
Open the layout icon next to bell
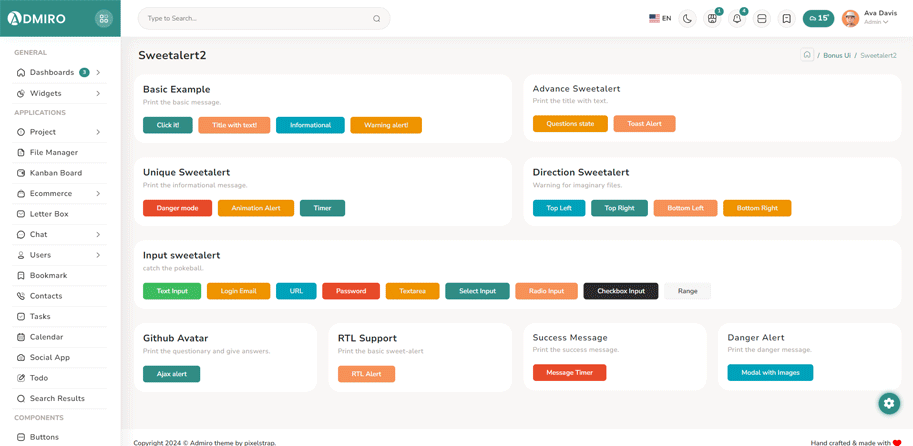click(x=762, y=18)
